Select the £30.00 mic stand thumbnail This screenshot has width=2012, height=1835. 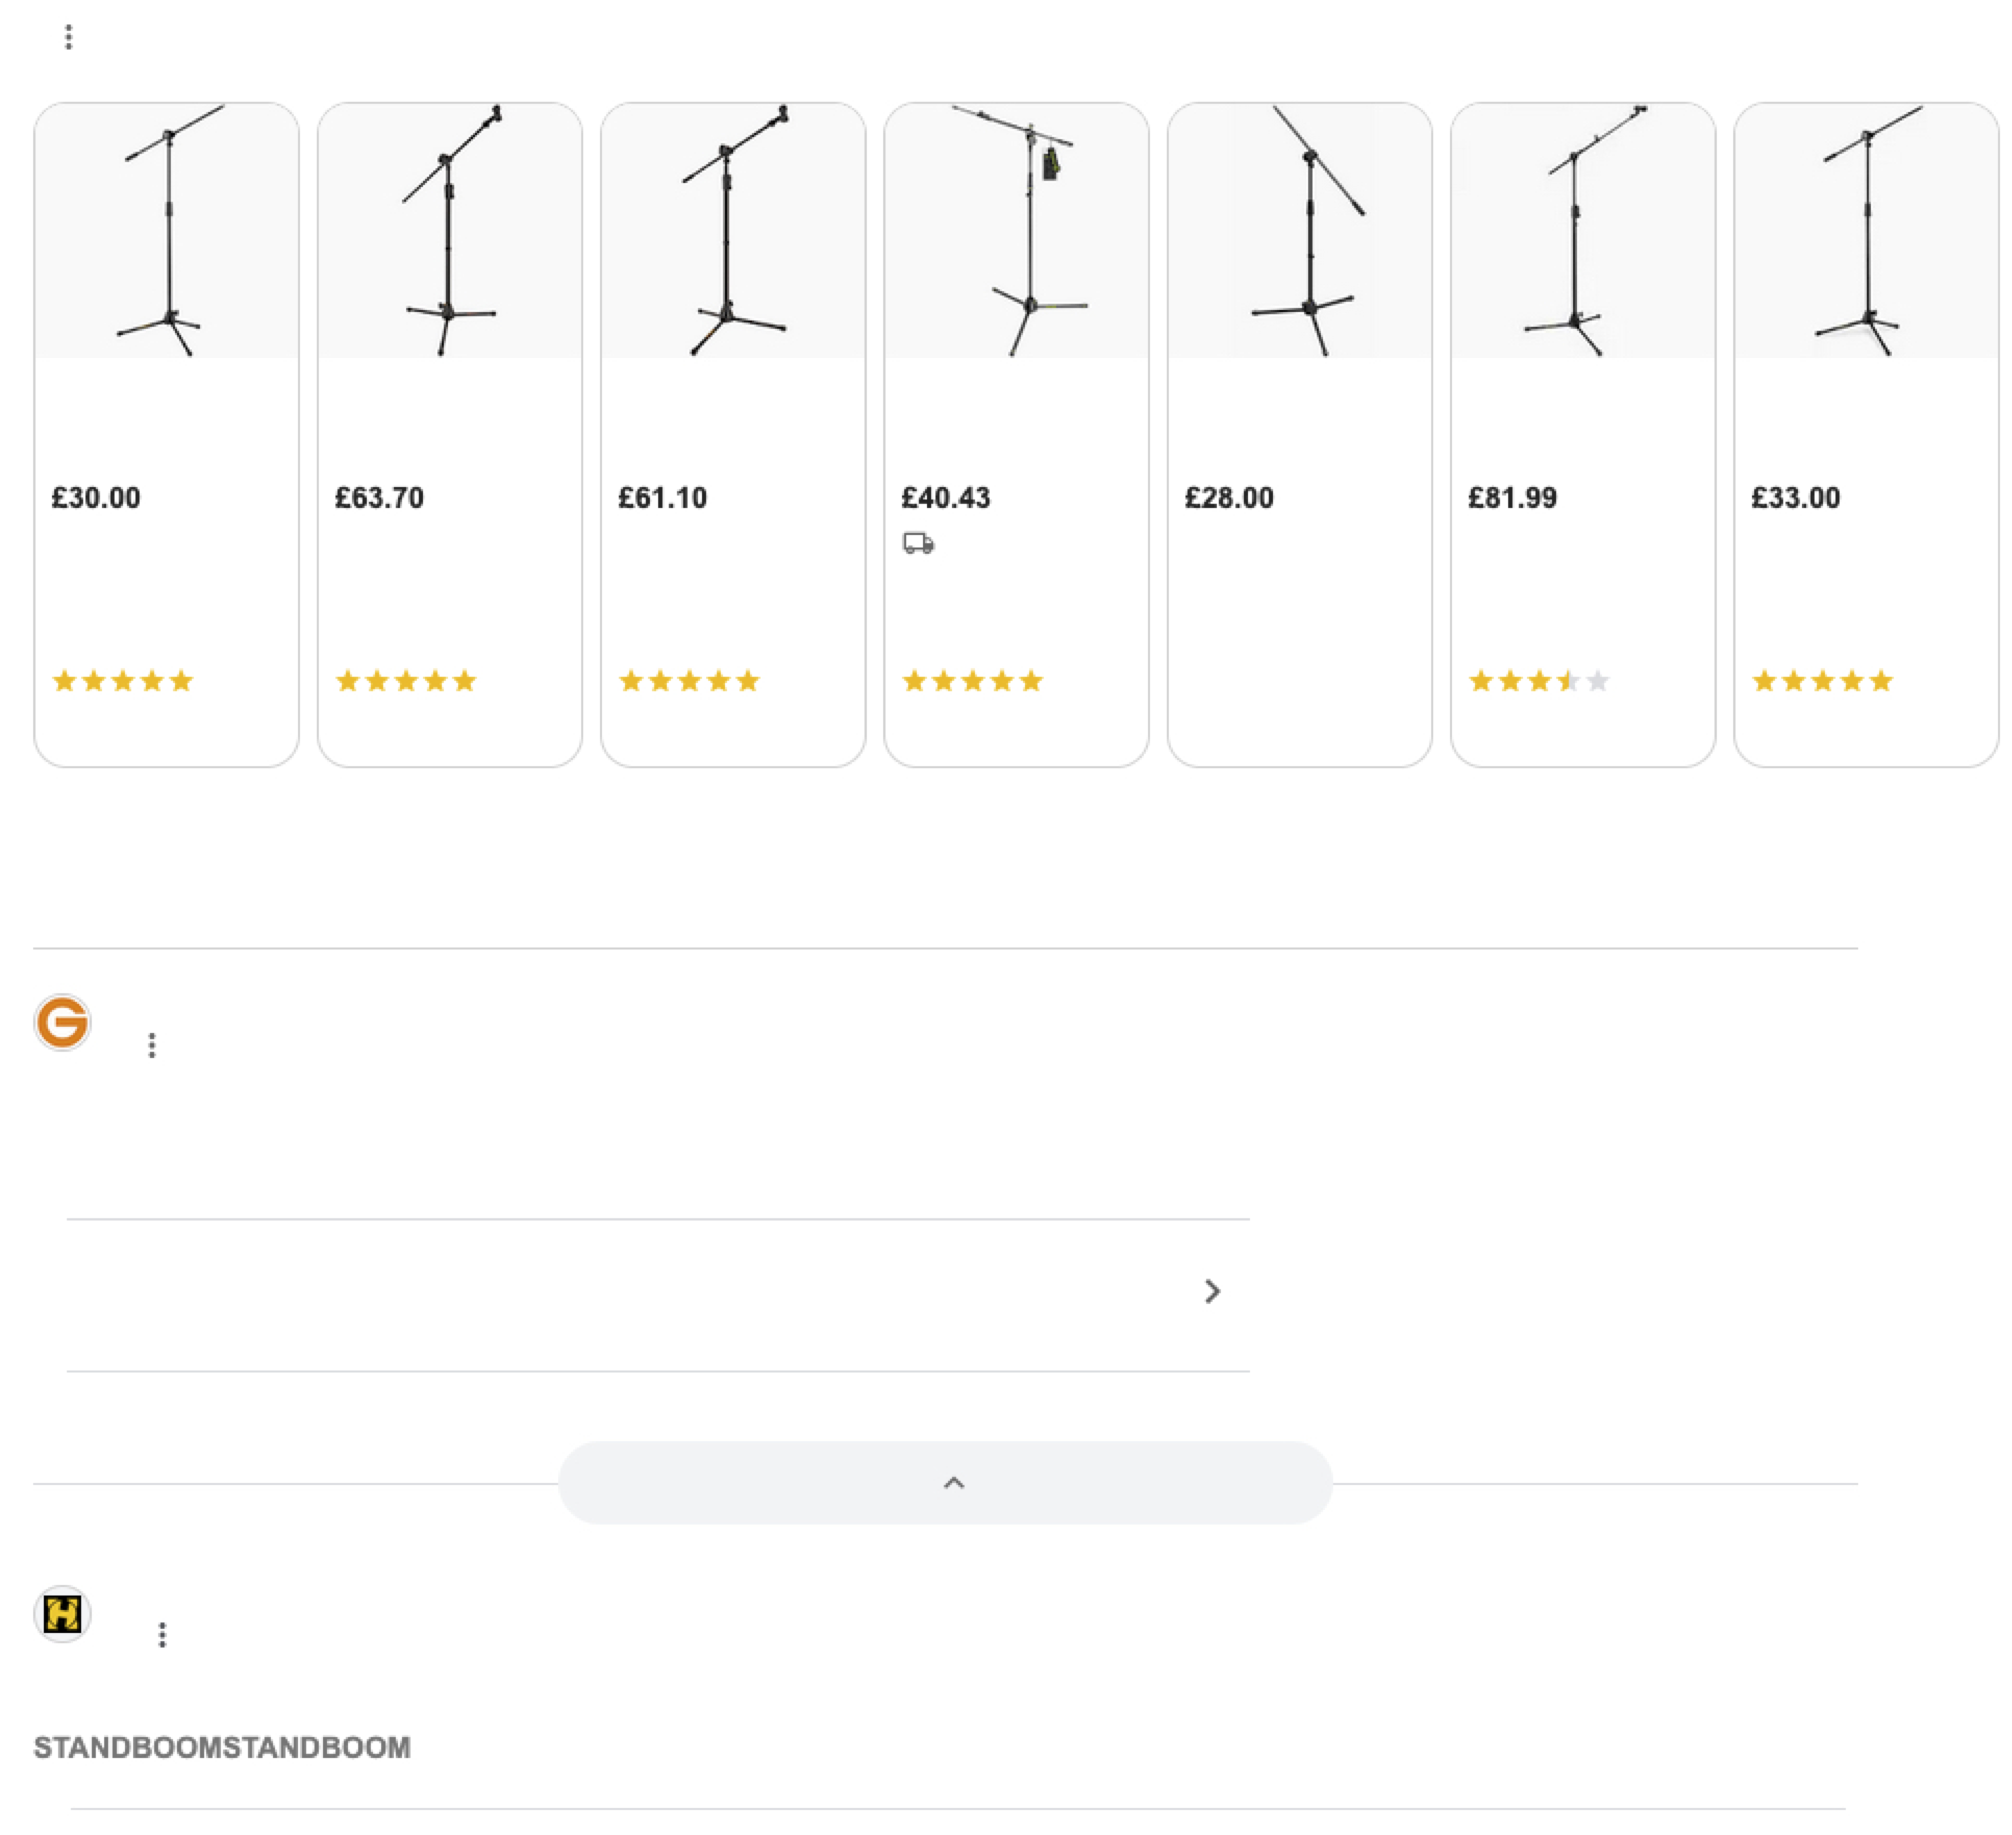[x=167, y=231]
